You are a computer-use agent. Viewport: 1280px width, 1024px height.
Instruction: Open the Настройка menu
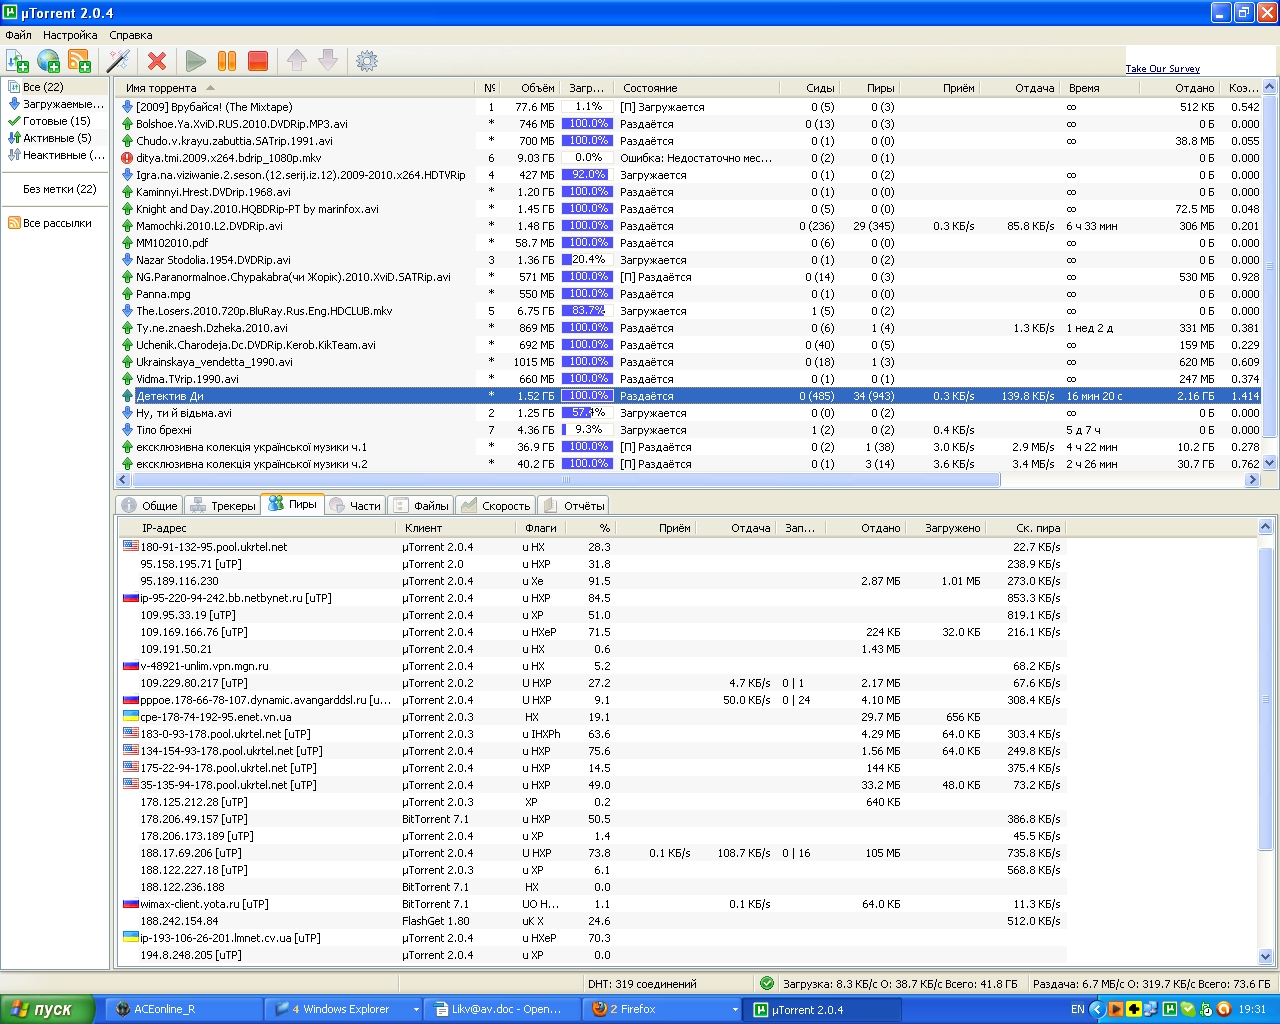tap(70, 35)
